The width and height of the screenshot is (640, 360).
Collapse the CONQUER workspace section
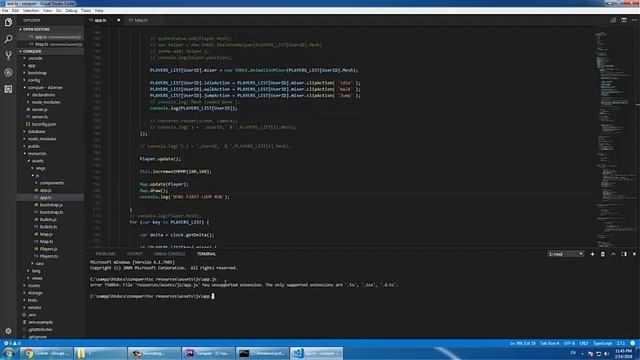click(32, 51)
